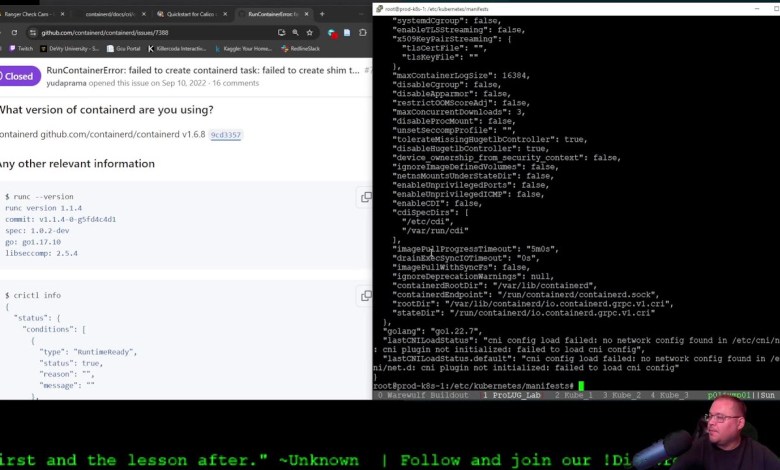
Task: Select tmux window 3 Kube_2
Action: click(x=621, y=395)
